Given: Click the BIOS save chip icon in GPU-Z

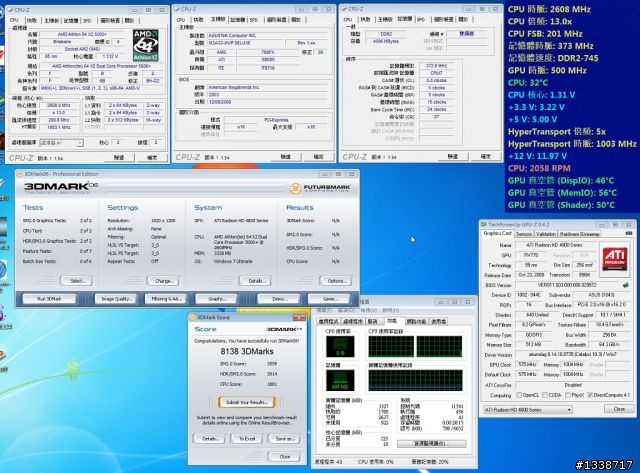Looking at the screenshot, I should (626, 285).
